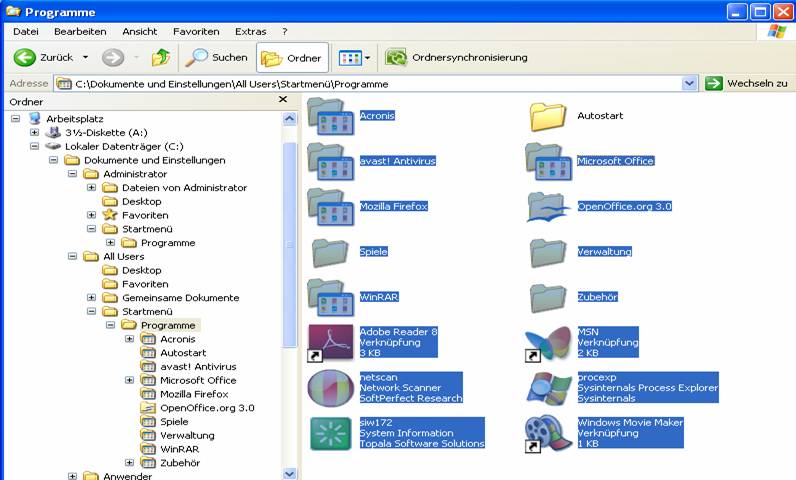Toggle the Ordner folder pane button
796x480 pixels.
[x=292, y=58]
